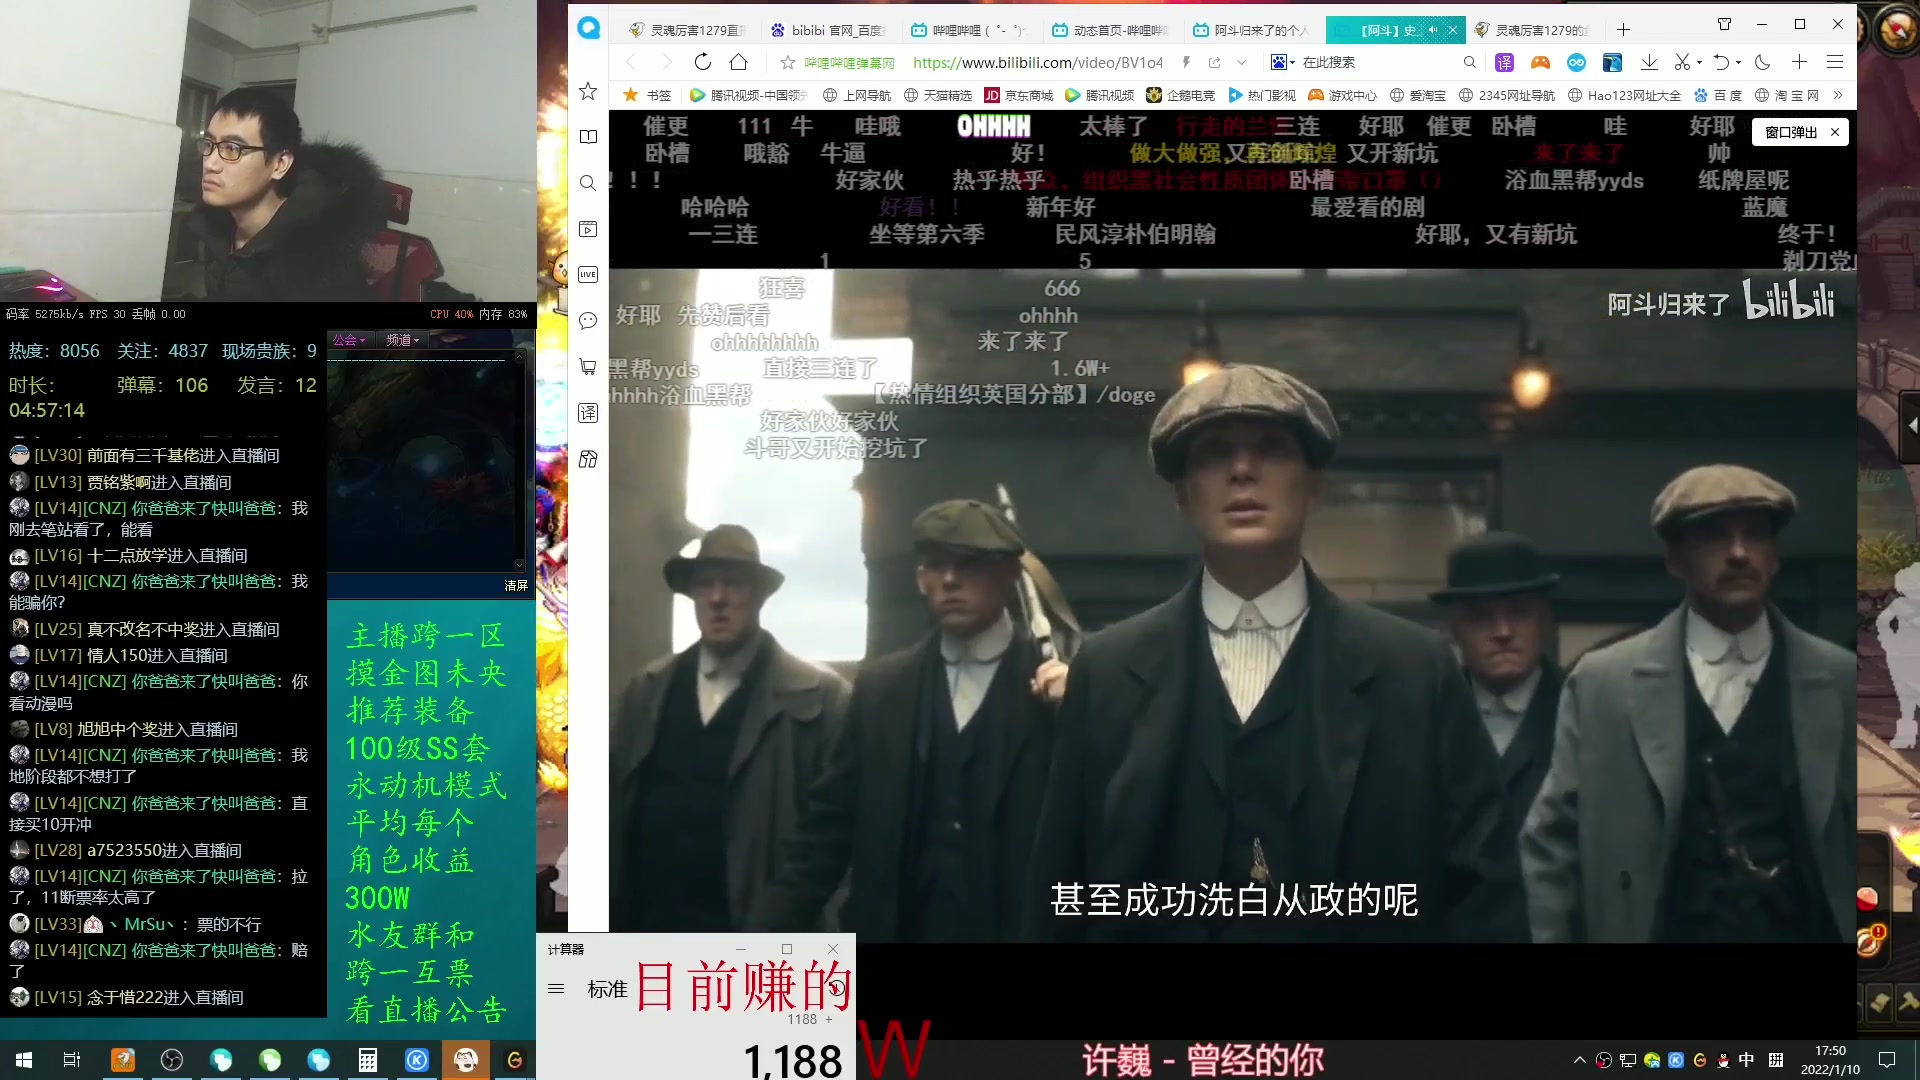The image size is (1920, 1080).
Task: Click the bilibili URL address field
Action: tap(1038, 62)
